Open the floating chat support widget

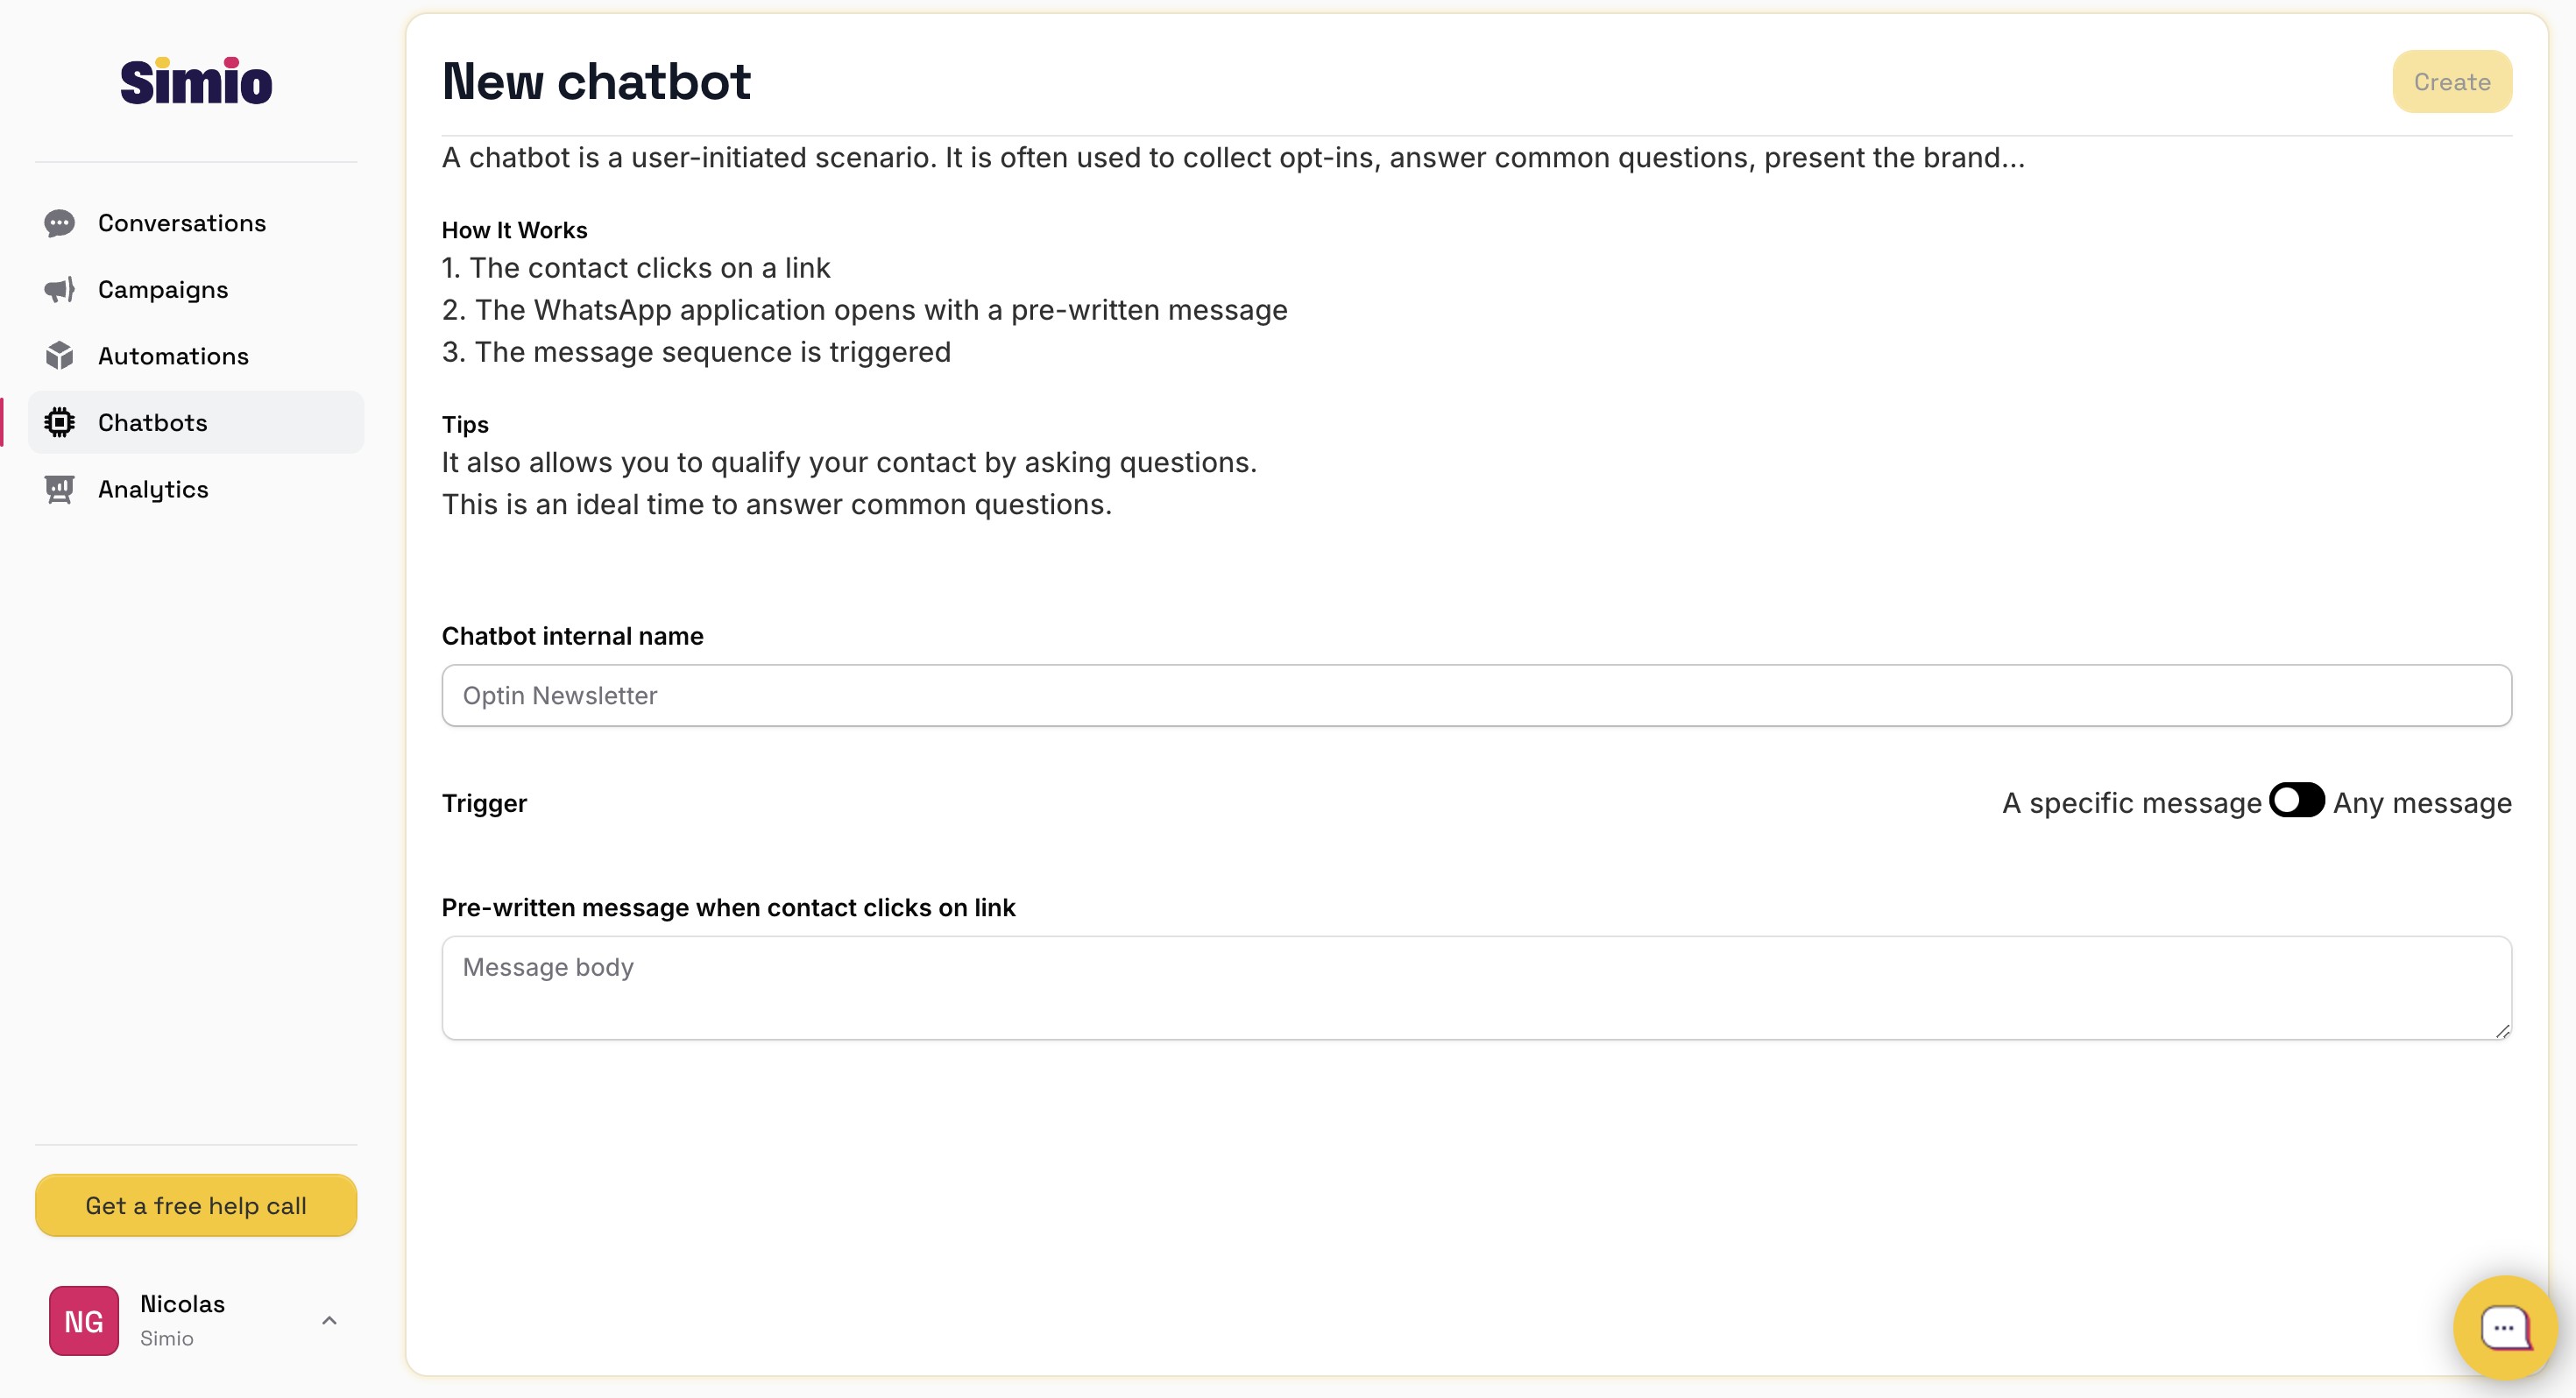pos(2504,1328)
